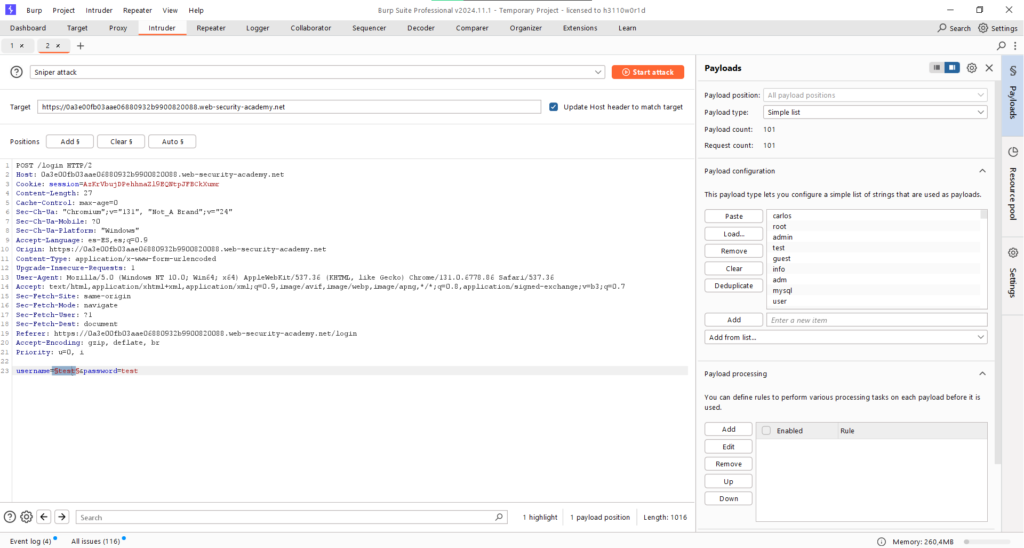Click Down in payload processing rules

click(728, 498)
